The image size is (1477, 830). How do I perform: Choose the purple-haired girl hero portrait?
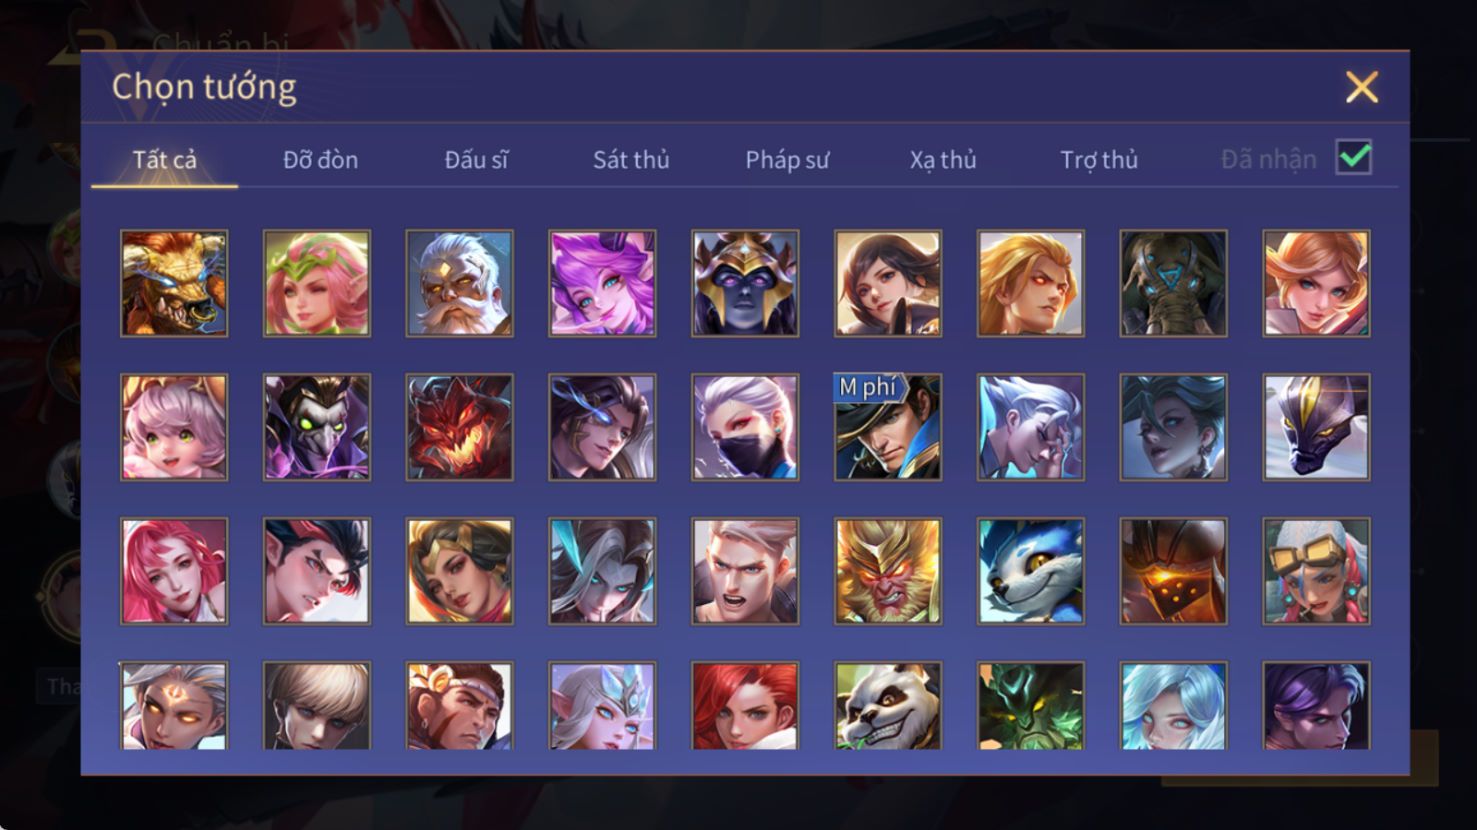[x=602, y=283]
